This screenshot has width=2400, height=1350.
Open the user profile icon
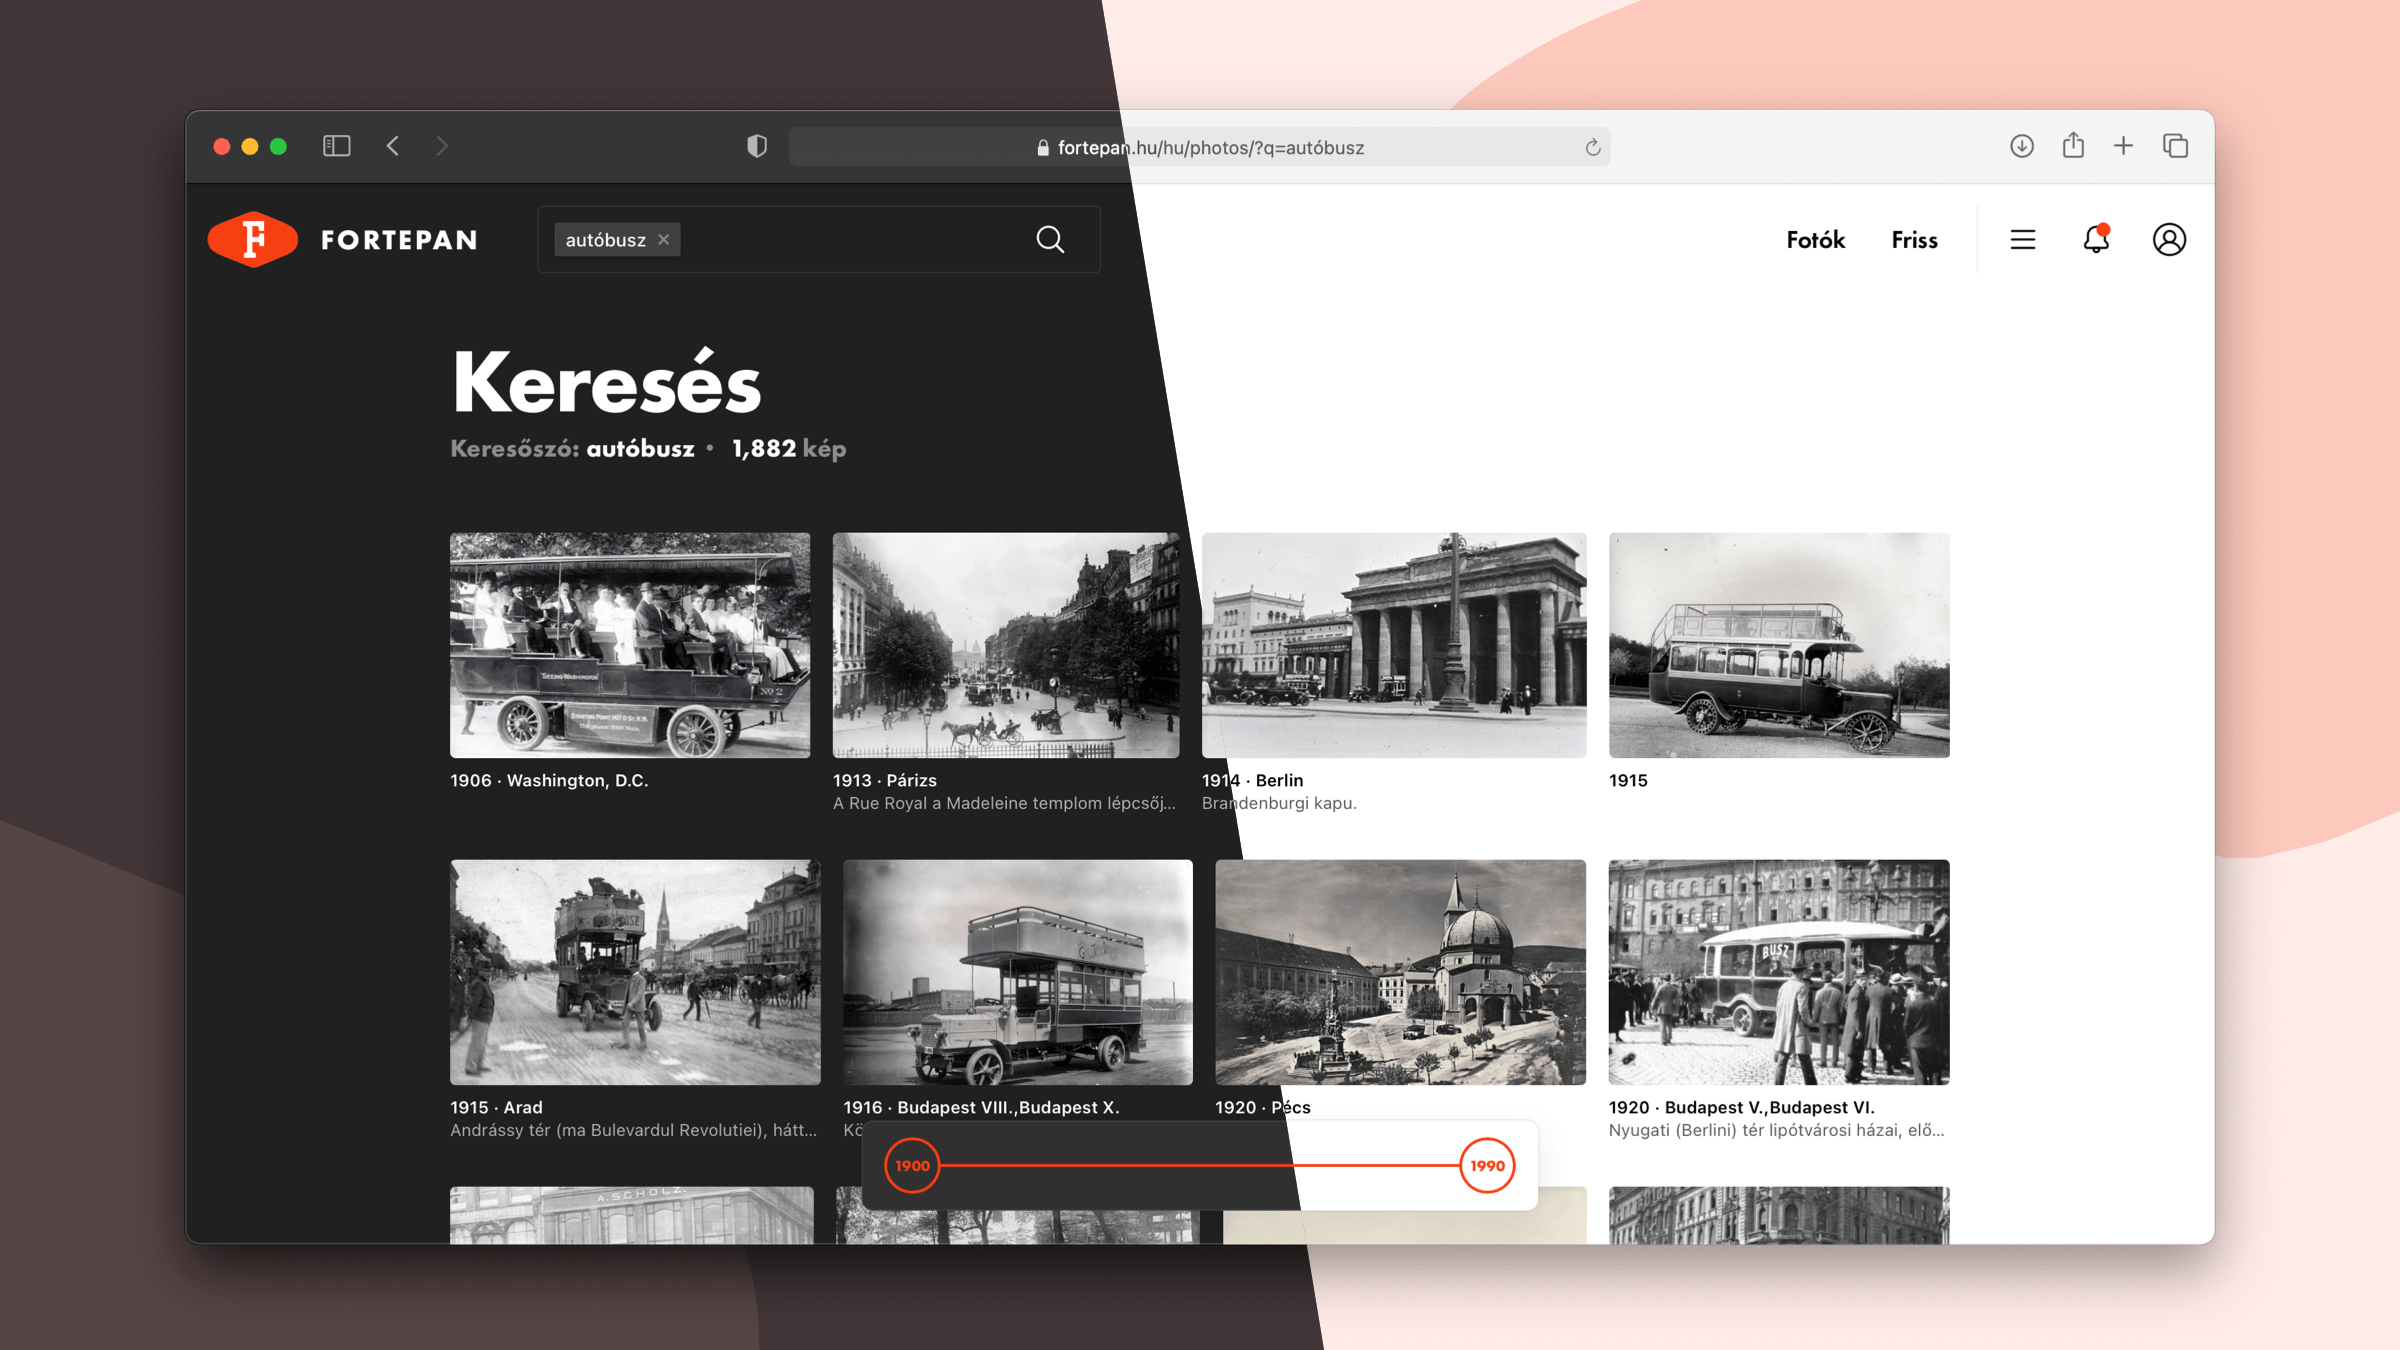coord(2169,240)
